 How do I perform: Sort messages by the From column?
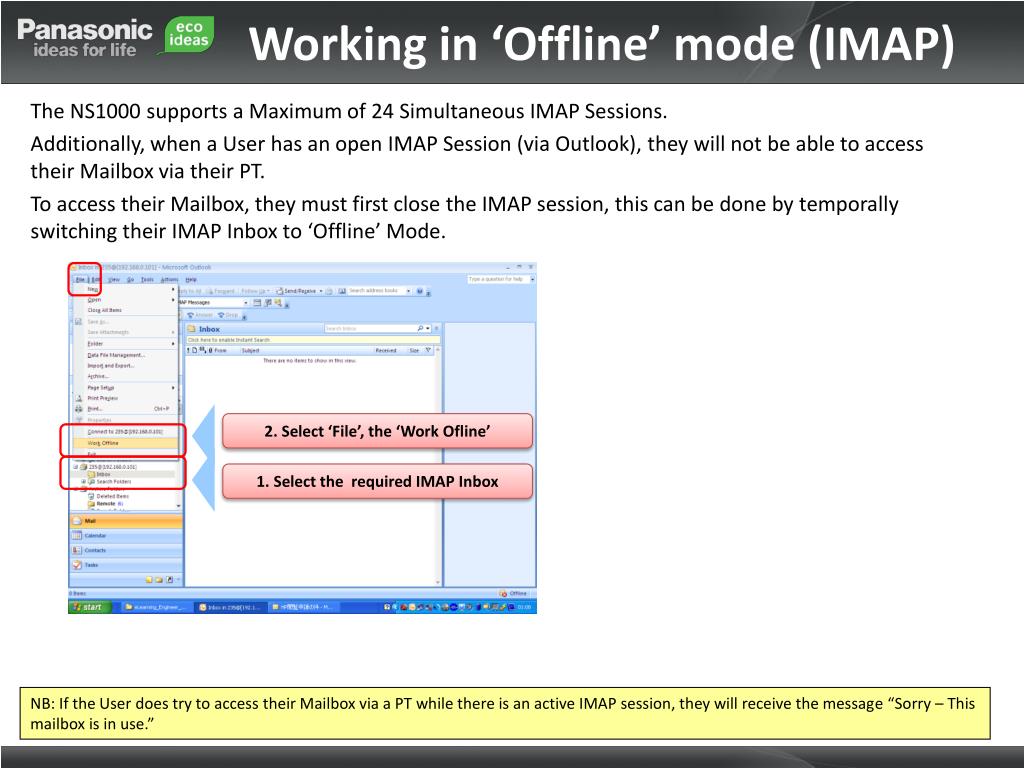pyautogui.click(x=221, y=351)
